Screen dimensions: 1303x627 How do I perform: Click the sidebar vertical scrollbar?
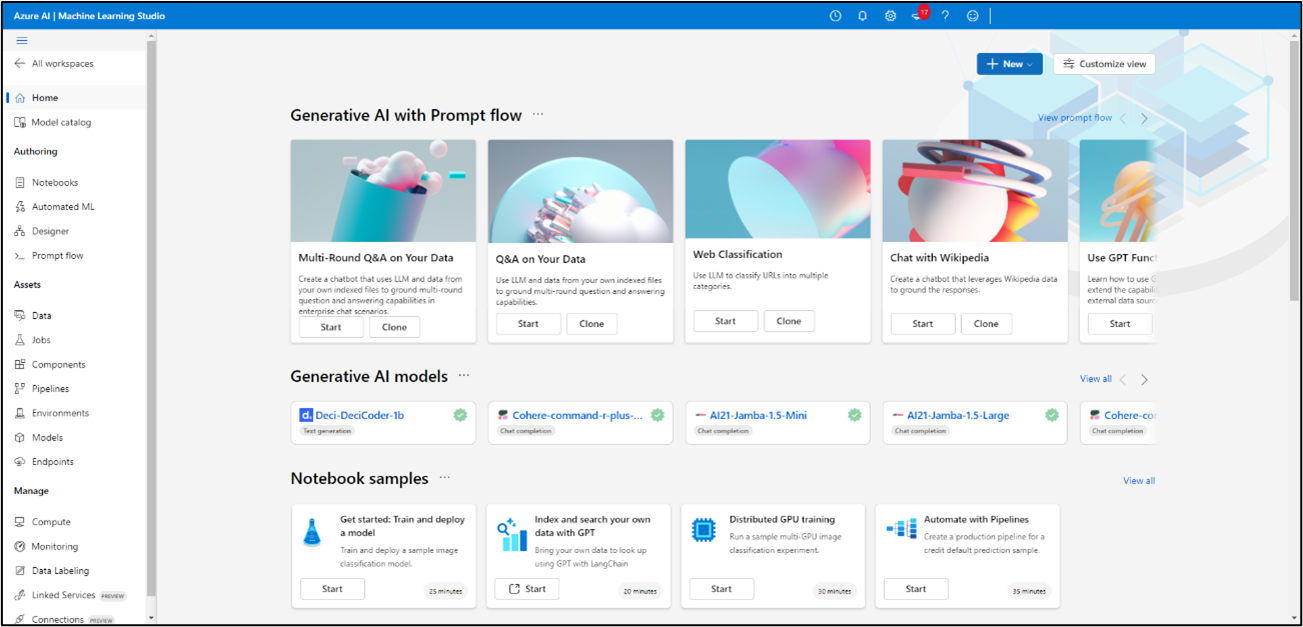152,320
